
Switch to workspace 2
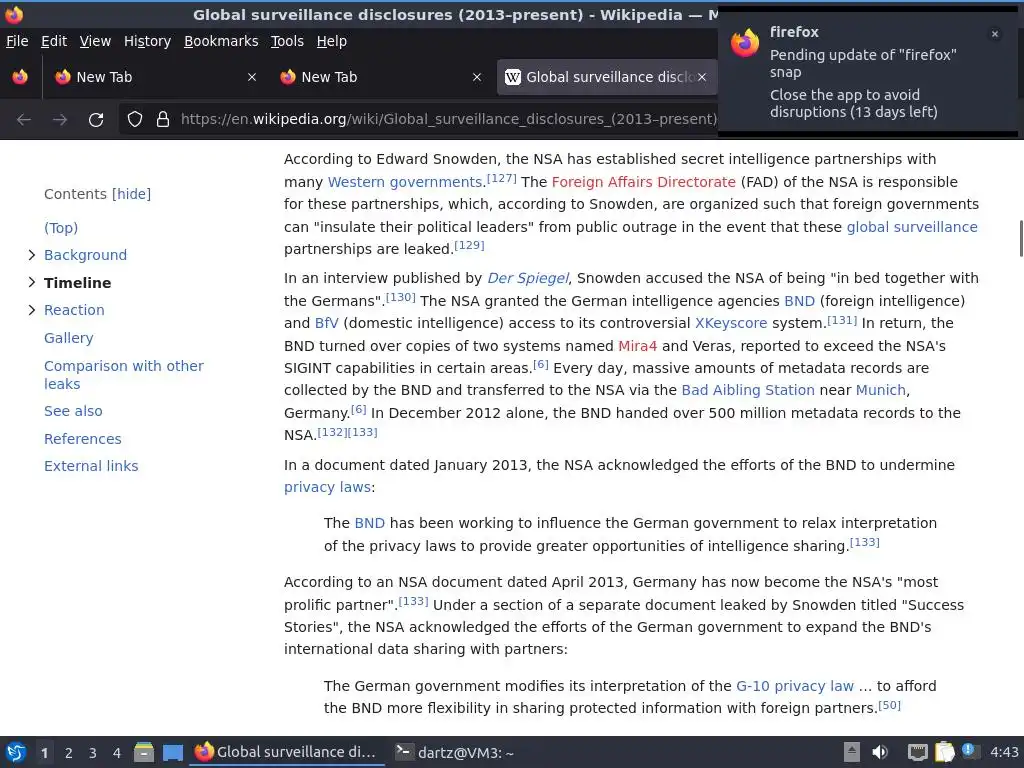[69, 753]
